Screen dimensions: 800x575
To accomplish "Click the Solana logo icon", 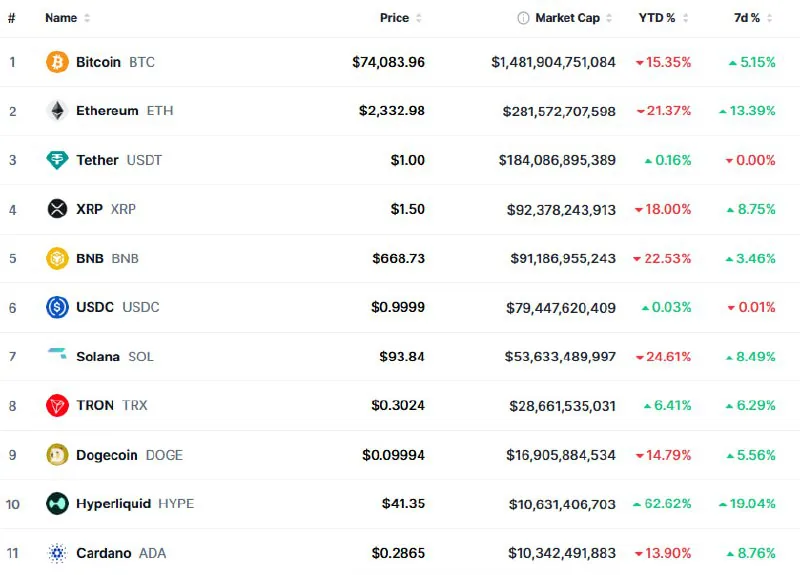I will (x=58, y=356).
